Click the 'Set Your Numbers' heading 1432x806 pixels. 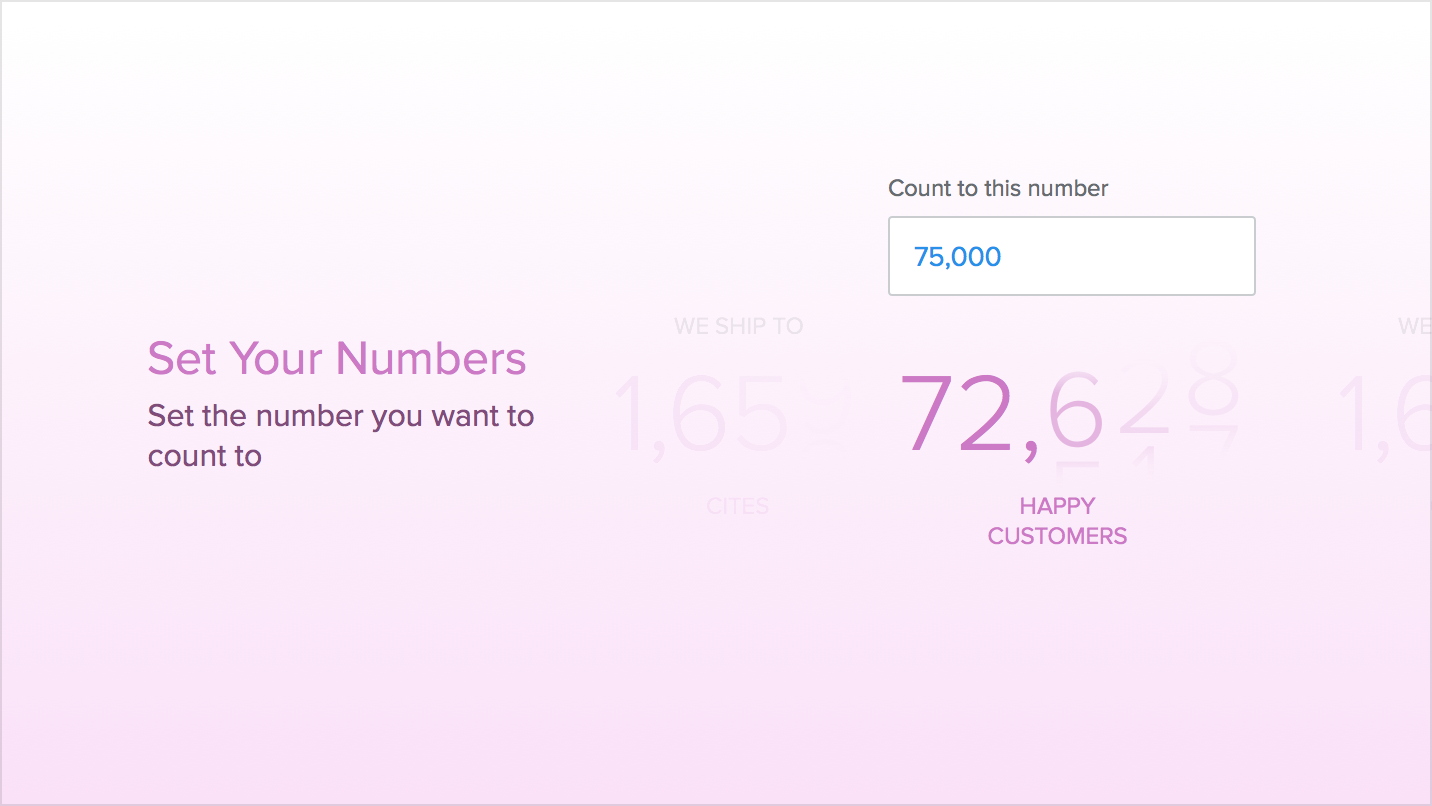tap(337, 358)
